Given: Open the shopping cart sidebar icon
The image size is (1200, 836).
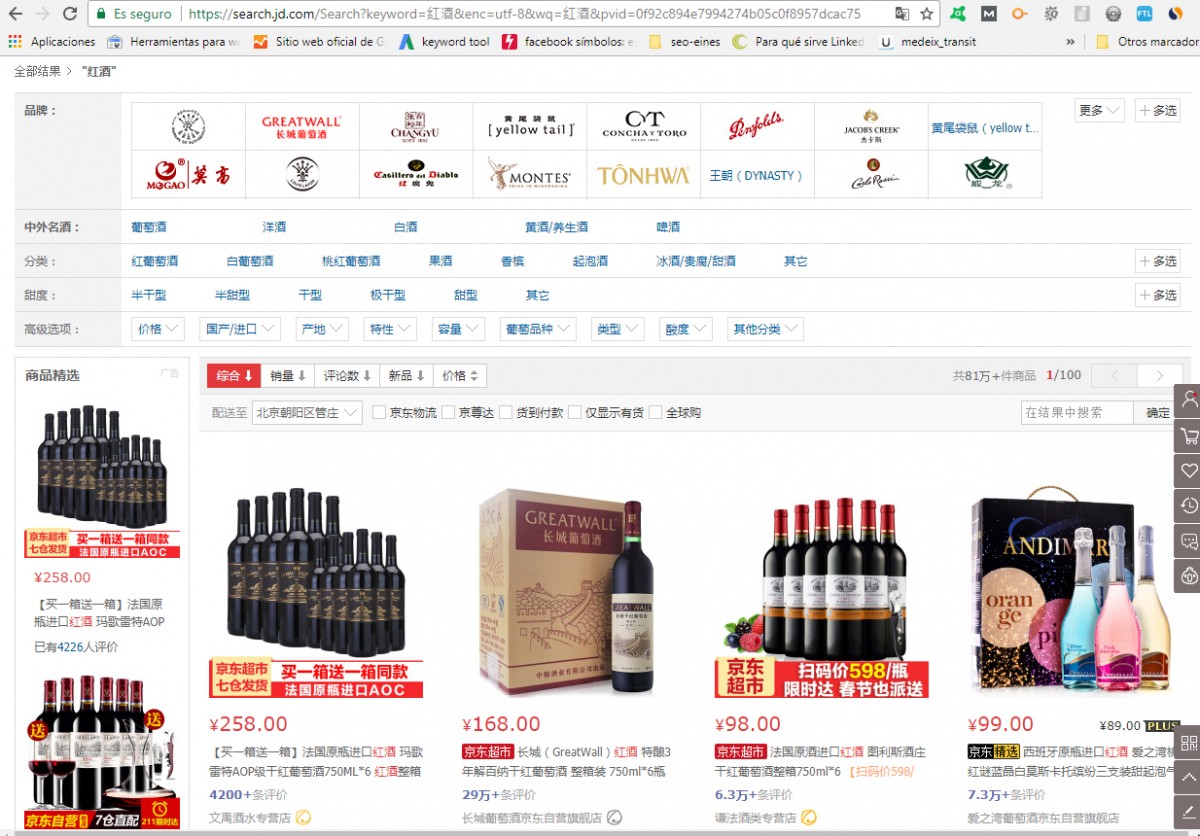Looking at the screenshot, I should 1189,436.
